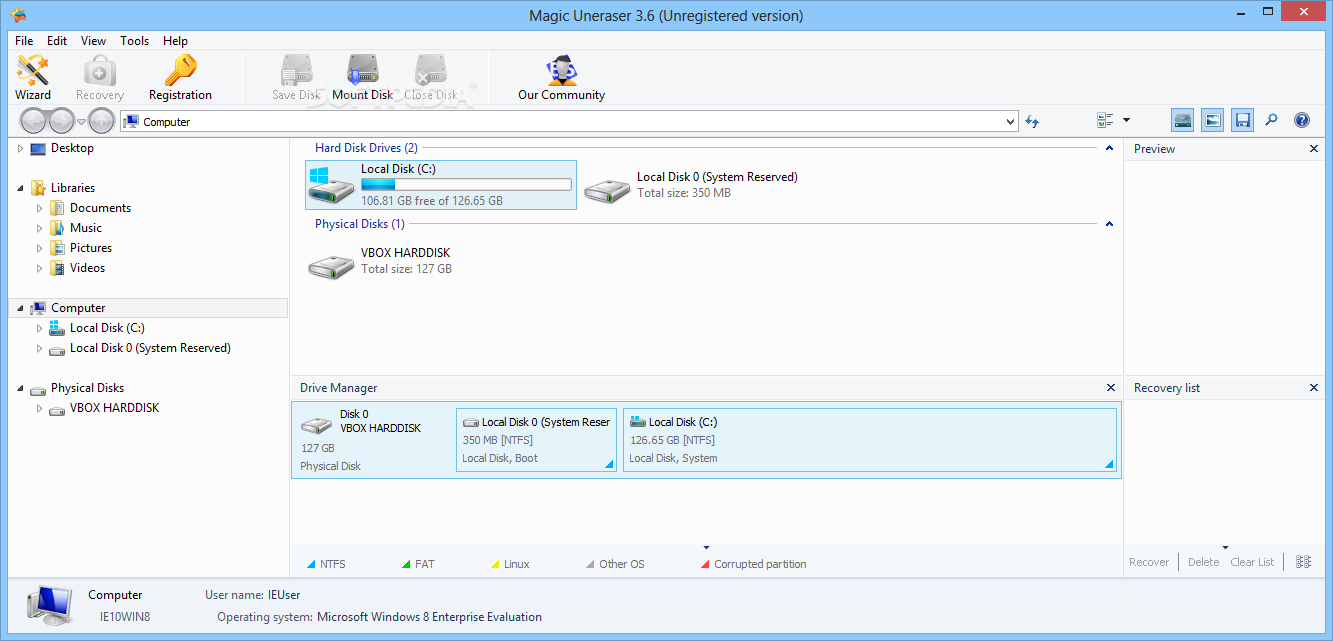Image resolution: width=1333 pixels, height=641 pixels.
Task: Click the address bar showing Computer
Action: pos(569,122)
